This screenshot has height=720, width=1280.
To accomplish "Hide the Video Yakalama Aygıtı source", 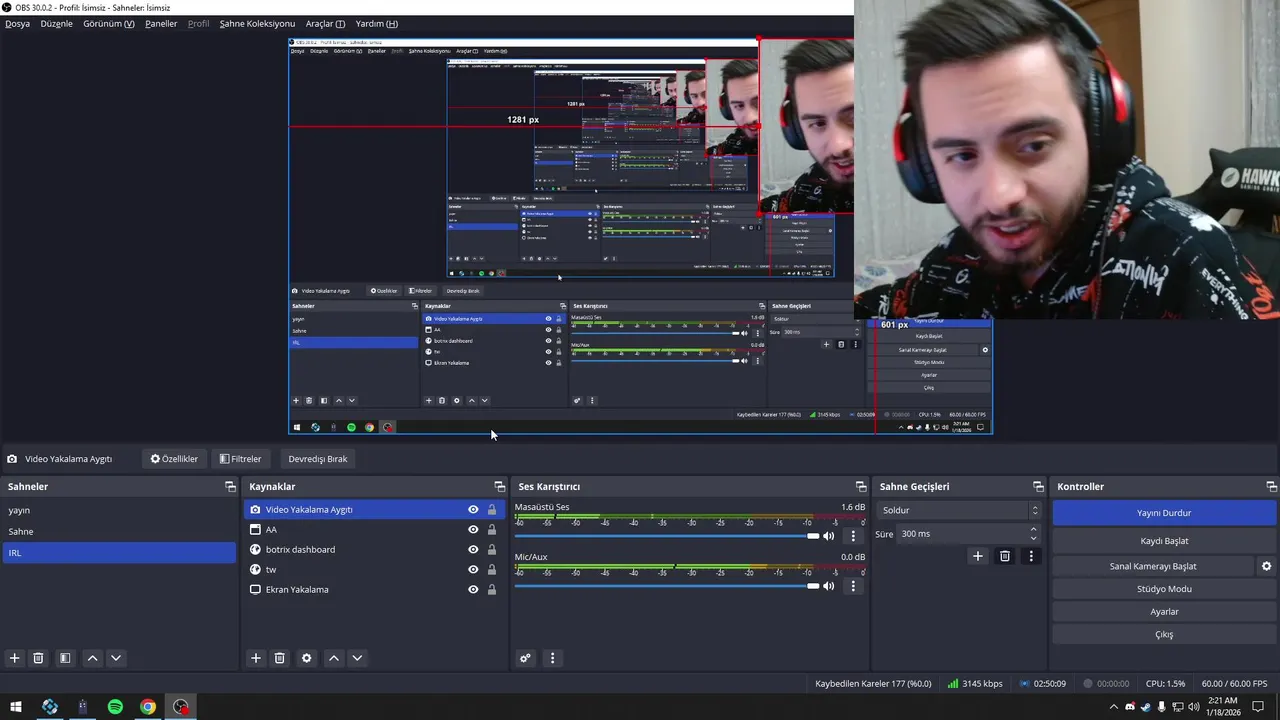I will (x=473, y=510).
